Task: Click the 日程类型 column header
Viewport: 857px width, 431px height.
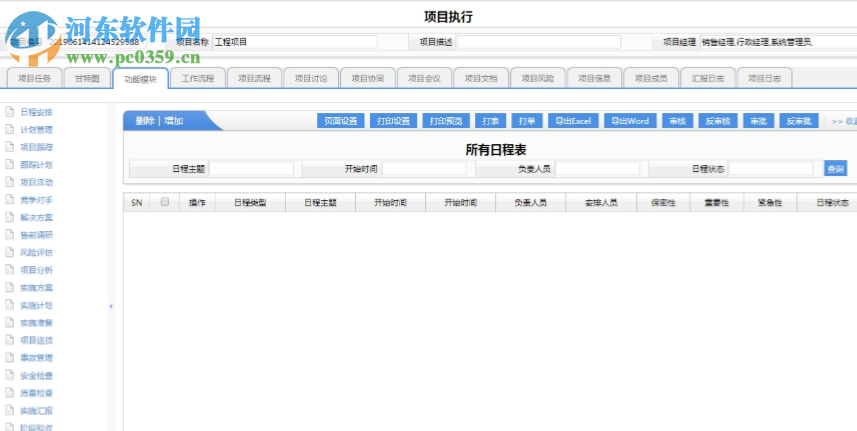Action: point(250,203)
